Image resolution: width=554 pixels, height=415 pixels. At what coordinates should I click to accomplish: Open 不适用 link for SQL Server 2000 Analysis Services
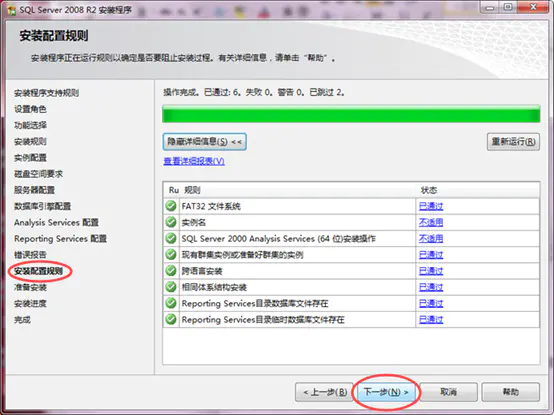click(x=431, y=238)
